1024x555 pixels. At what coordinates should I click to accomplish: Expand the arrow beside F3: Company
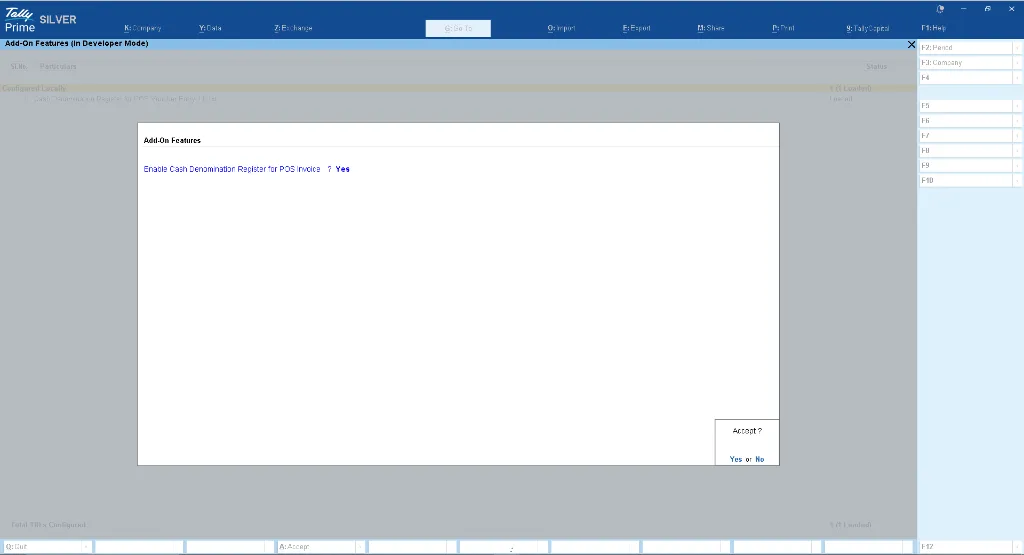coord(1017,62)
